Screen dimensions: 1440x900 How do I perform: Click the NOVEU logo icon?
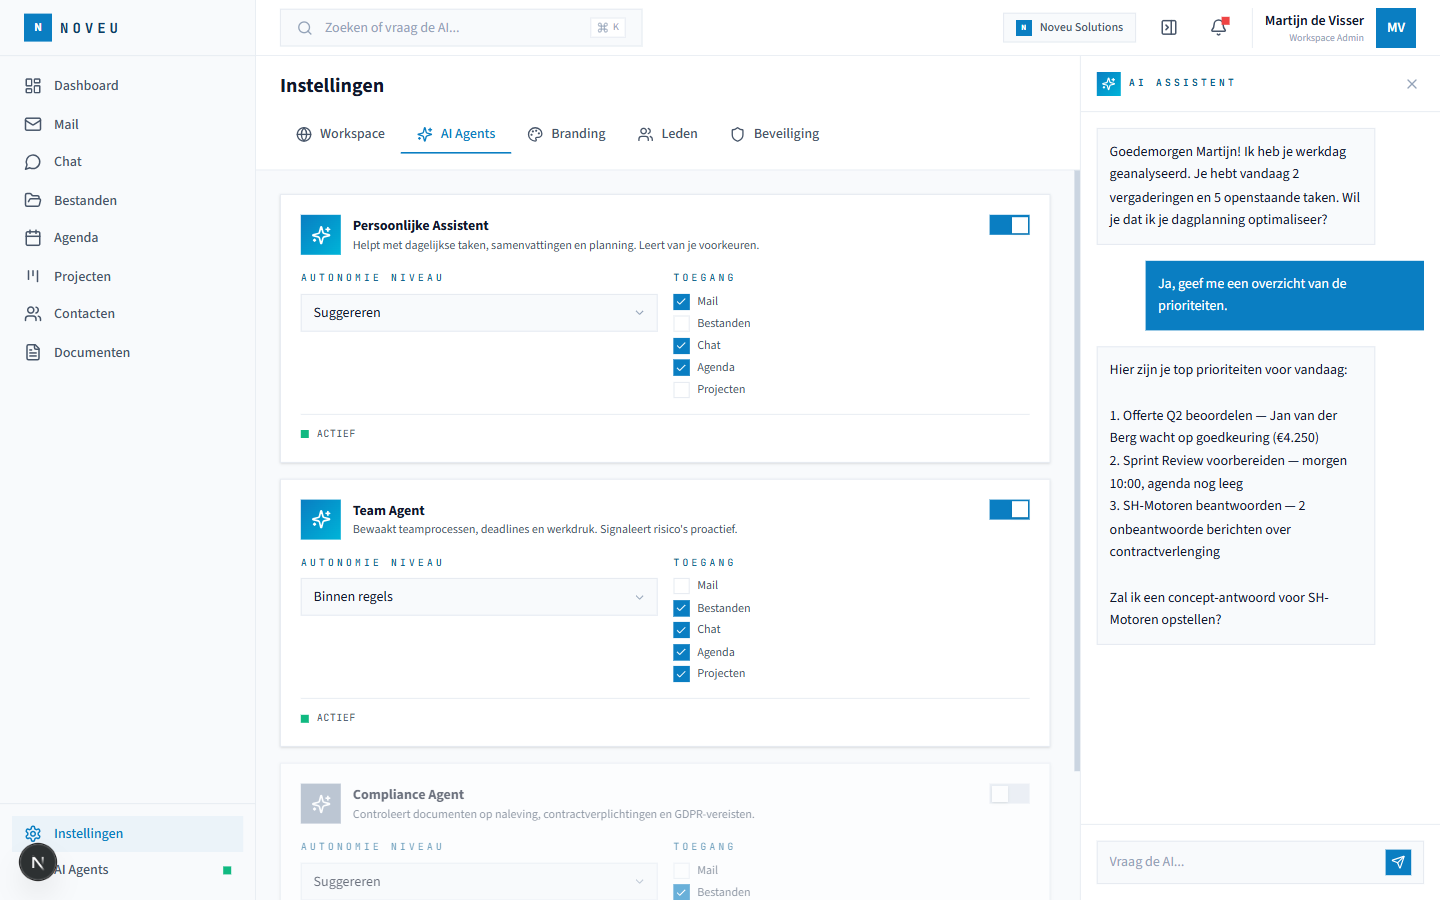(38, 28)
